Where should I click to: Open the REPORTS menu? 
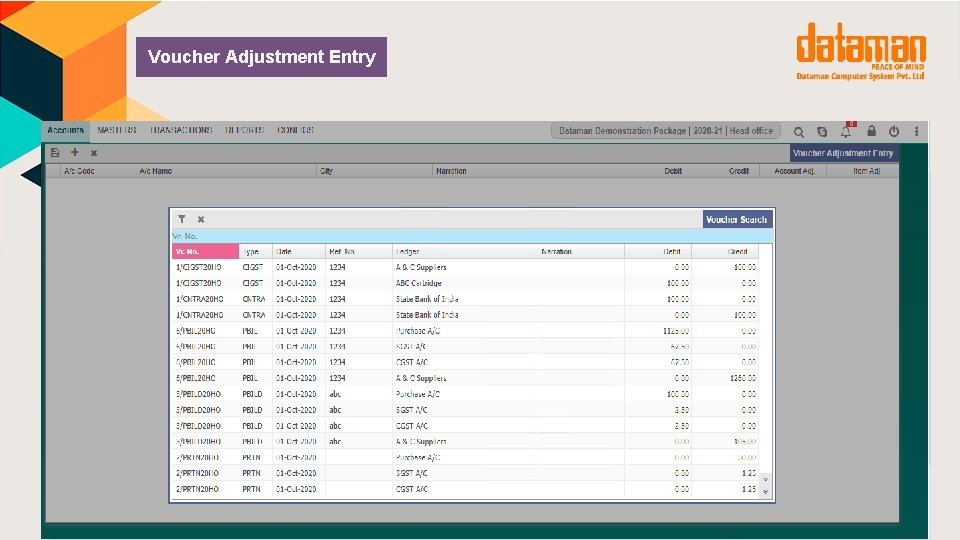244,130
